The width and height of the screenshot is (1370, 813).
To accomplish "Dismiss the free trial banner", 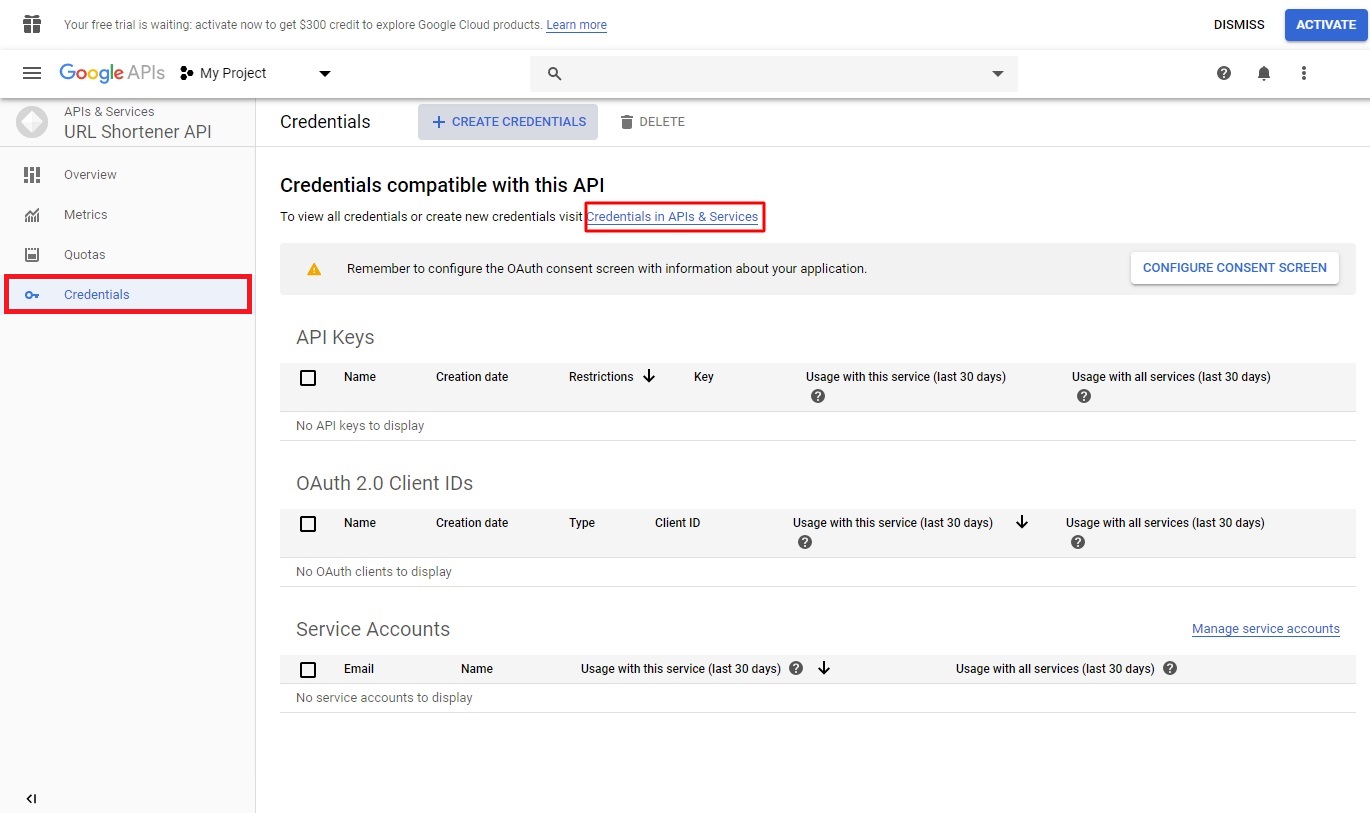I will [x=1239, y=25].
